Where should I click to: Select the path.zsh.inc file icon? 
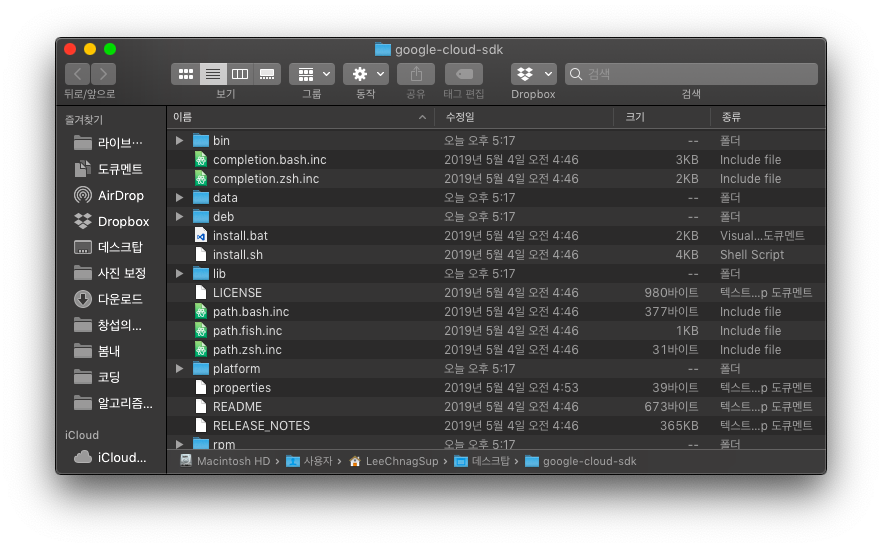pos(201,349)
